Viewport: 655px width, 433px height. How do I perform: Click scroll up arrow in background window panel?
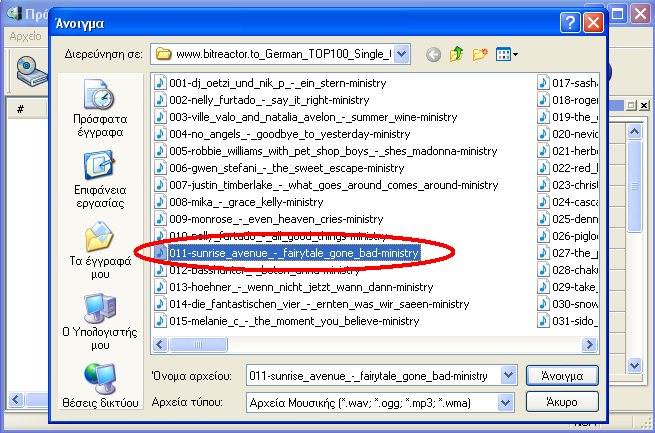[635, 132]
